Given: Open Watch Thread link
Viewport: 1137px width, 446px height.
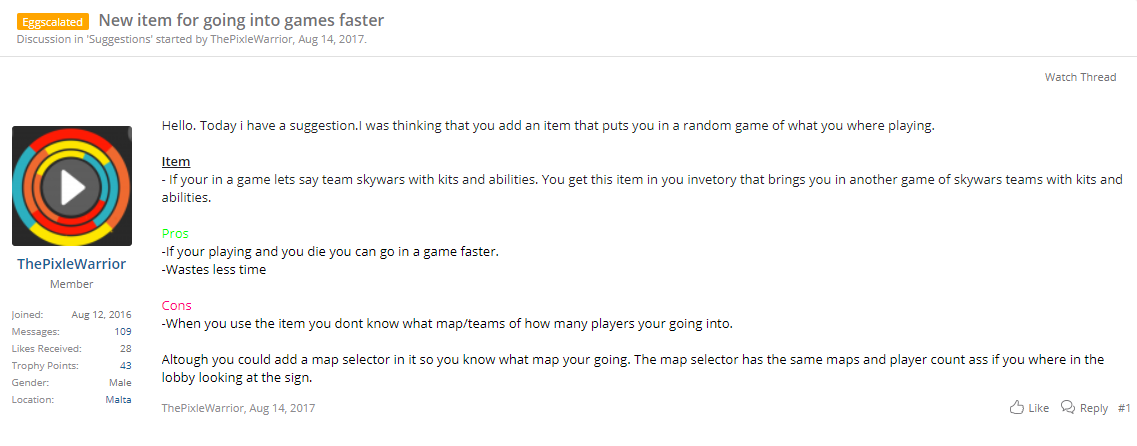Looking at the screenshot, I should 1080,77.
